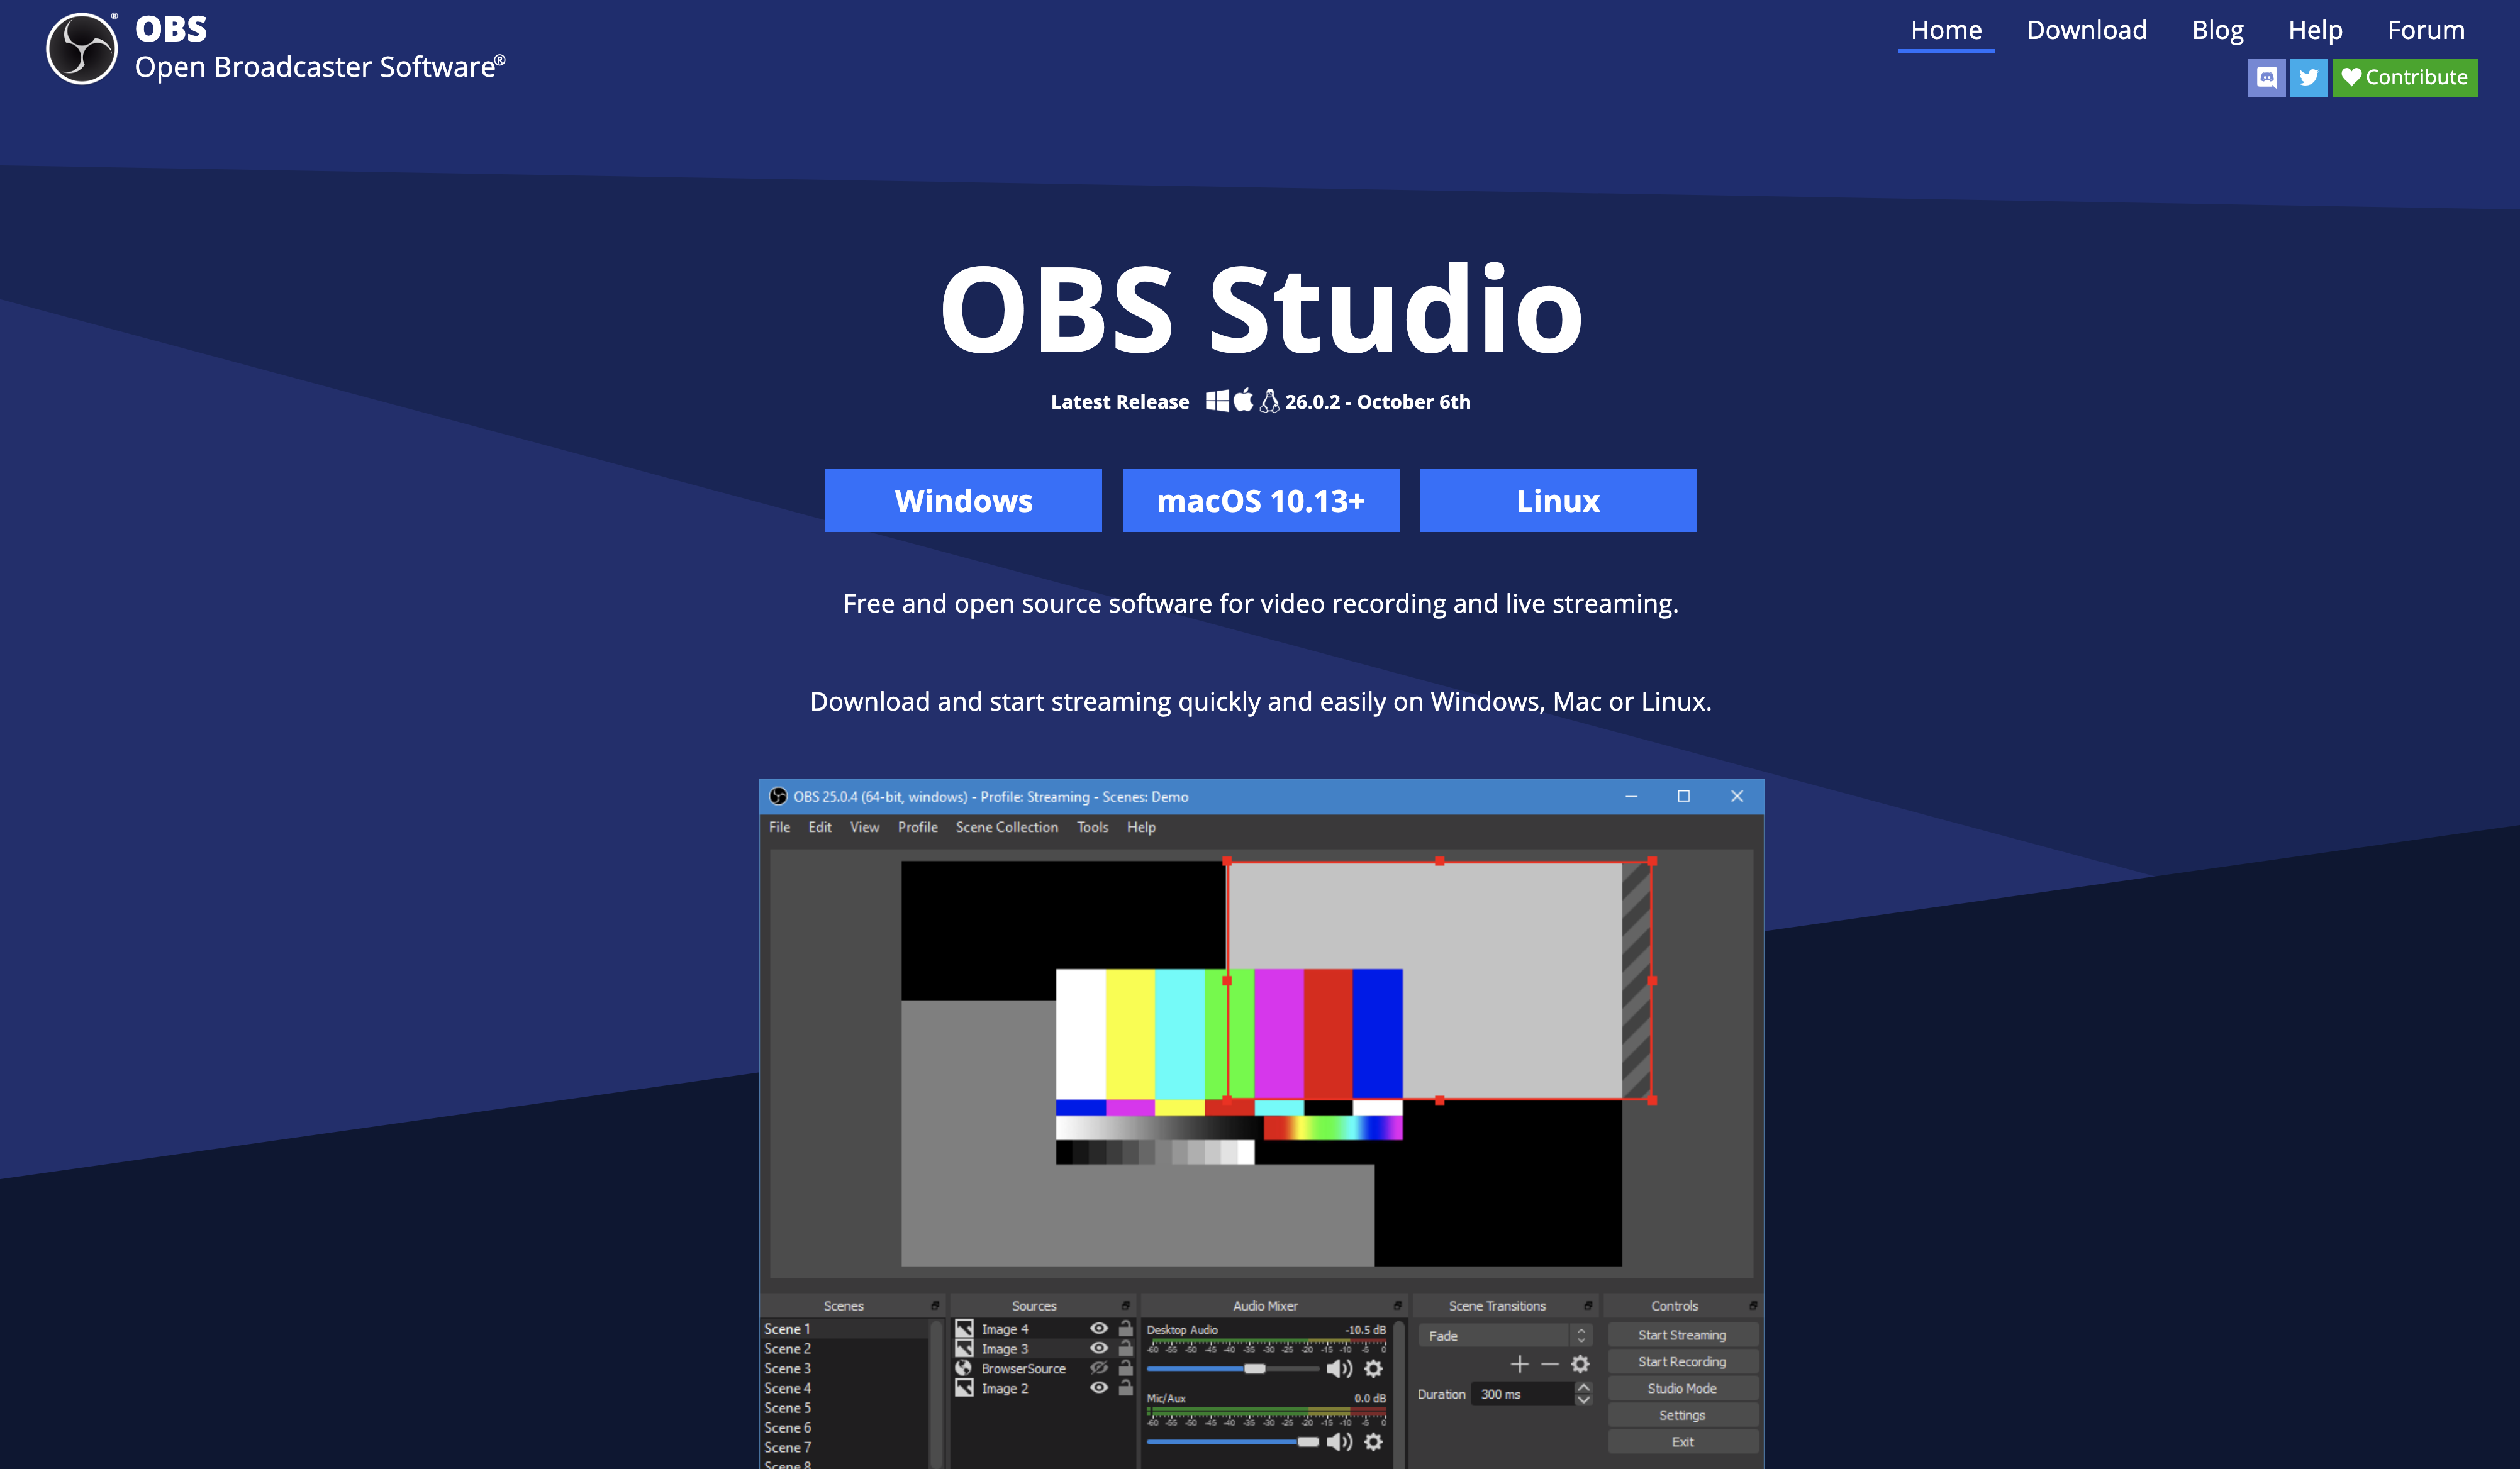Toggle visibility of the Image 2 source
The width and height of the screenshot is (2520, 1469).
(x=1099, y=1388)
